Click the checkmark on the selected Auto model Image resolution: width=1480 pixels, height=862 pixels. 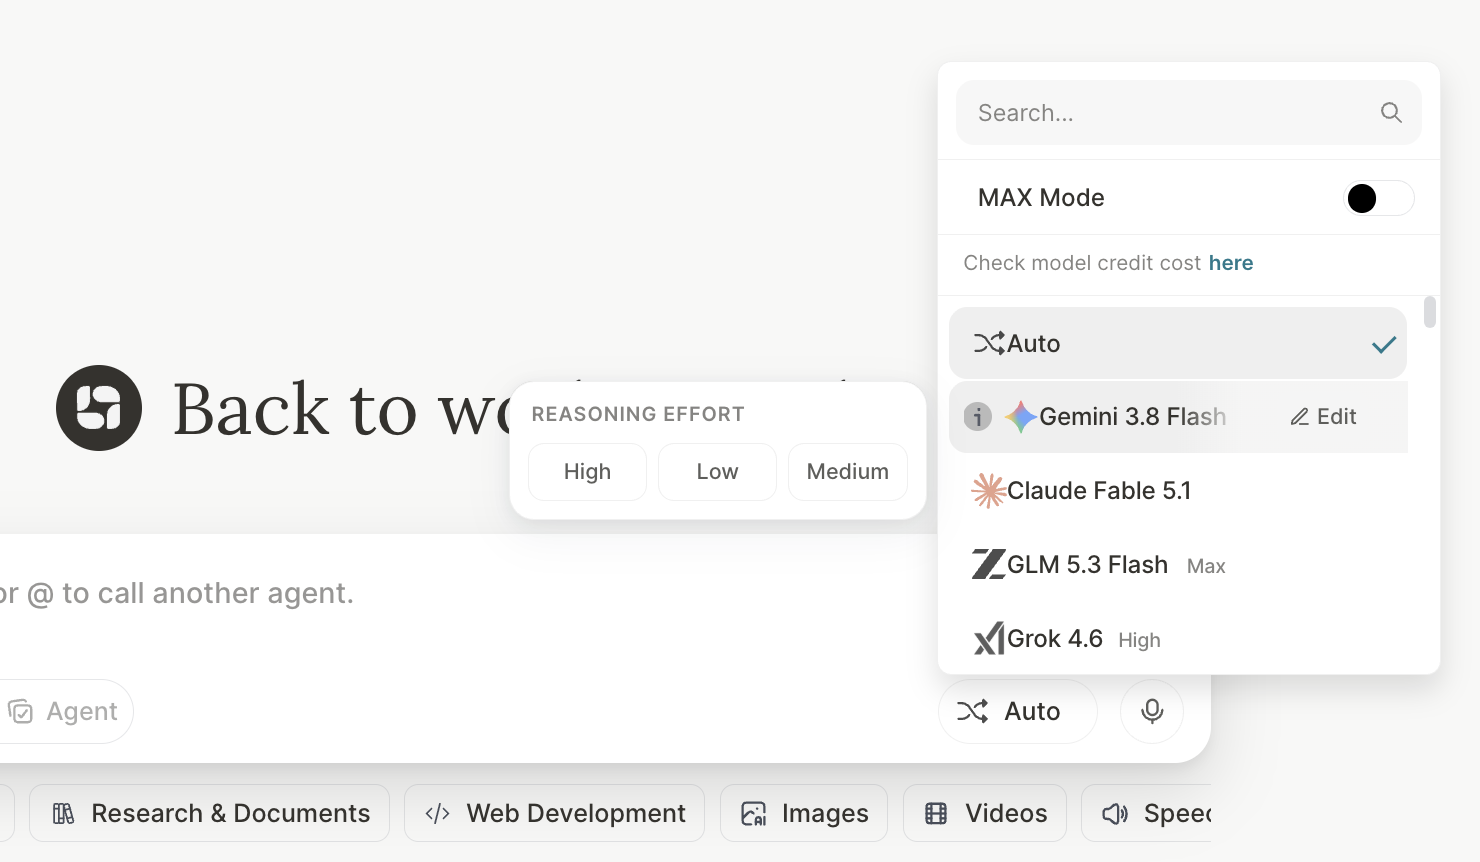pyautogui.click(x=1384, y=344)
